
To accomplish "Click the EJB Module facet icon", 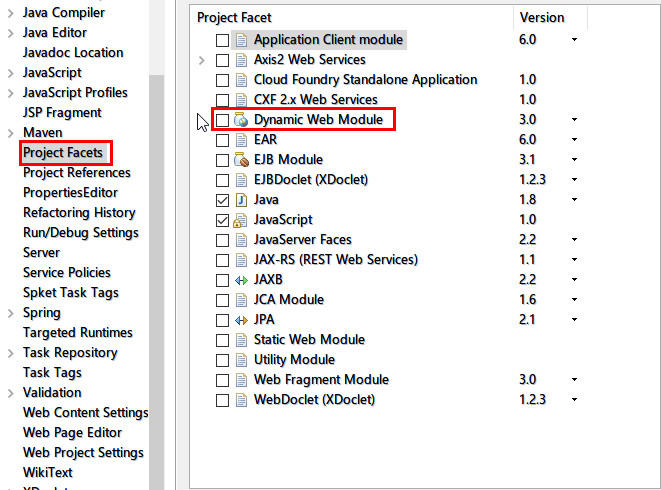I will (x=240, y=160).
